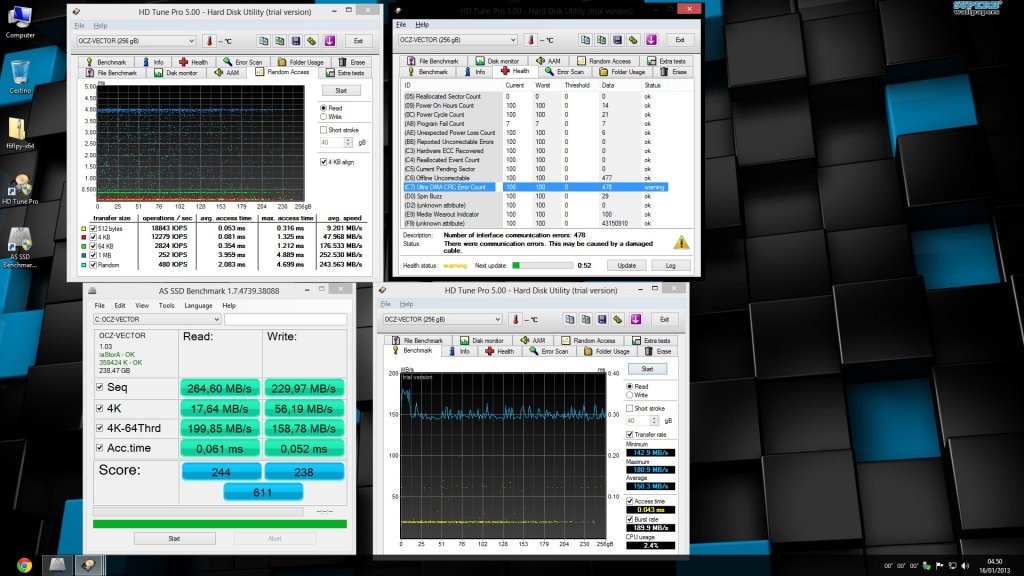The width and height of the screenshot is (1024, 576).
Task: Click Start in the Benchmark HD Tune window
Action: pos(647,369)
